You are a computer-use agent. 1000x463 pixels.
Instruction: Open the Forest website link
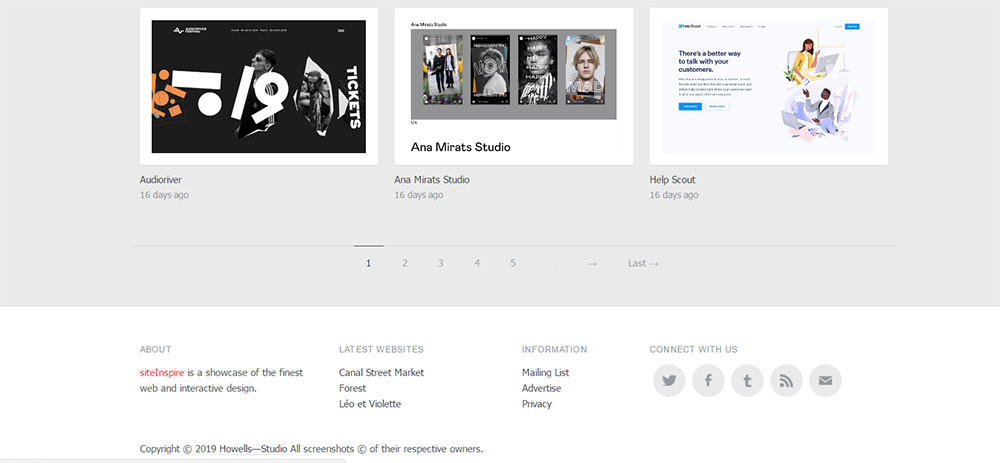(352, 388)
